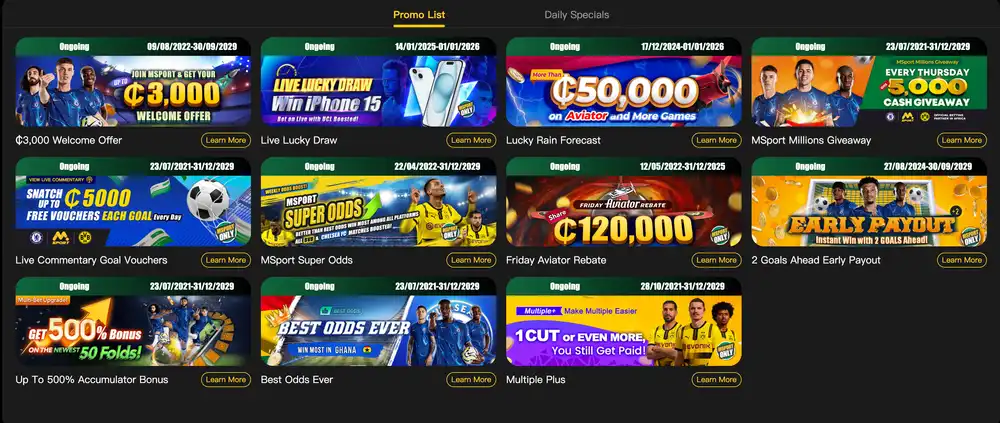Click Learn More for Live Lucky Draw

471,140
